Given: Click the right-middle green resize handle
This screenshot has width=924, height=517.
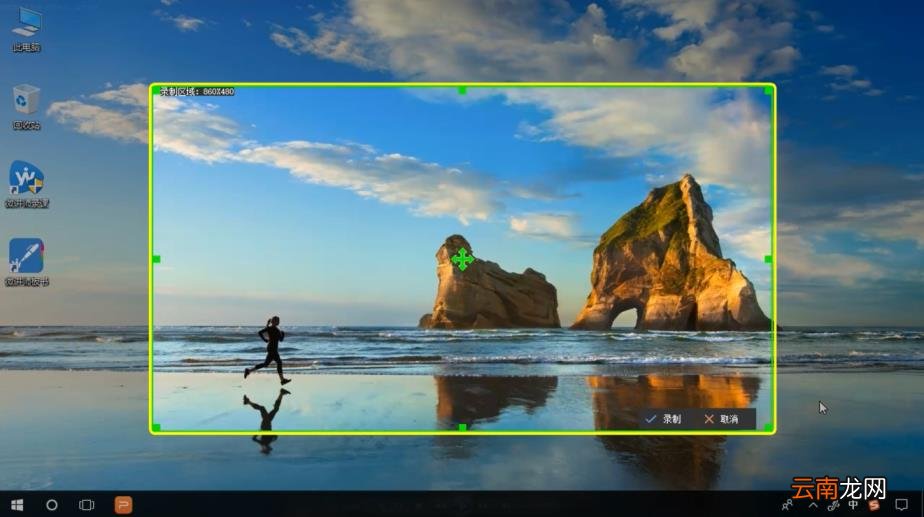Looking at the screenshot, I should (x=768, y=259).
